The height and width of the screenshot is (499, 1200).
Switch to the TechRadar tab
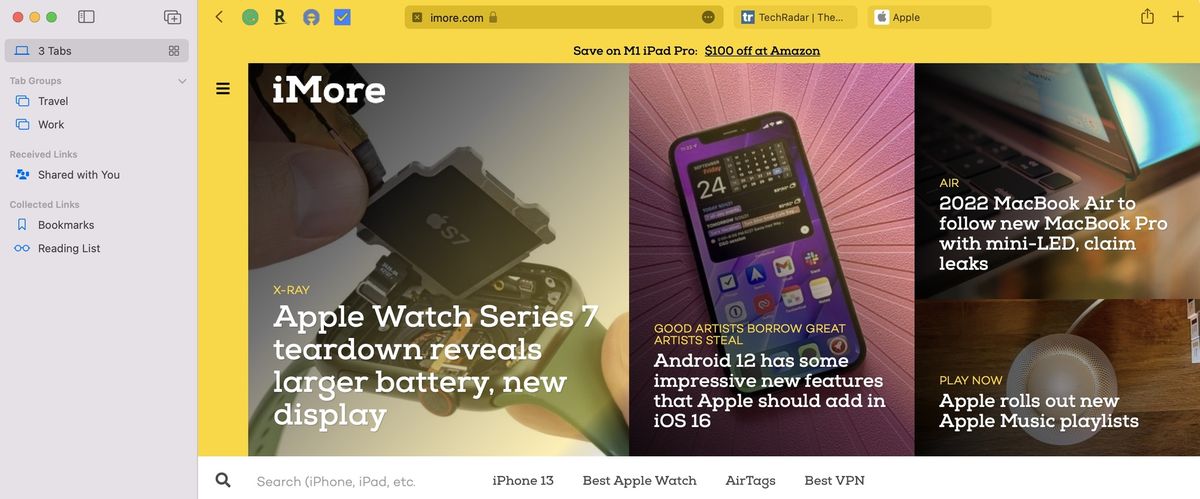[x=796, y=17]
